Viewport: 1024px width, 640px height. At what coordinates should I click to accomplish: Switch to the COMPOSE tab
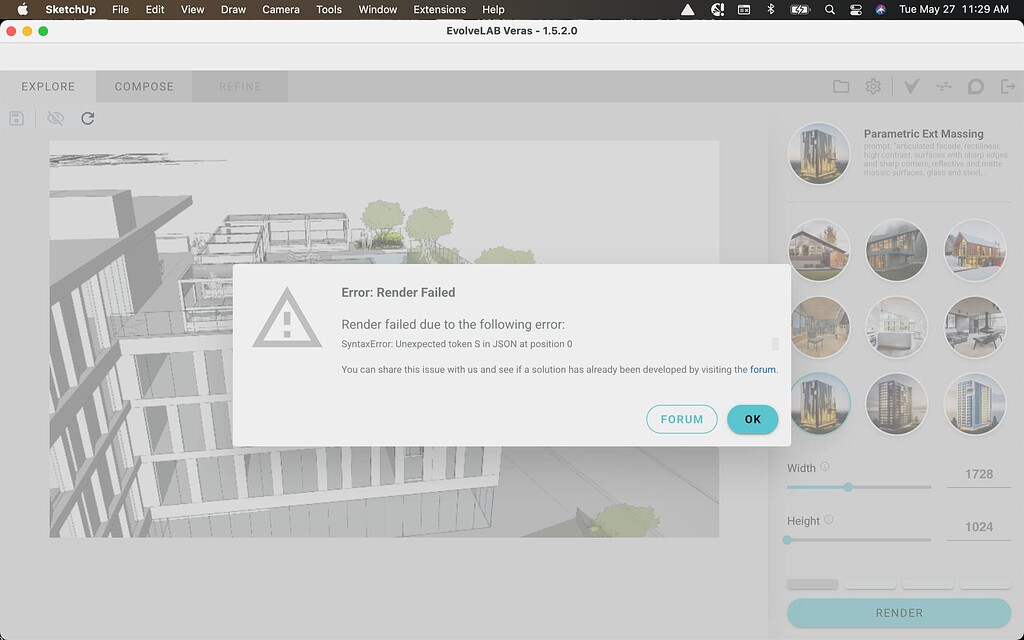(143, 86)
